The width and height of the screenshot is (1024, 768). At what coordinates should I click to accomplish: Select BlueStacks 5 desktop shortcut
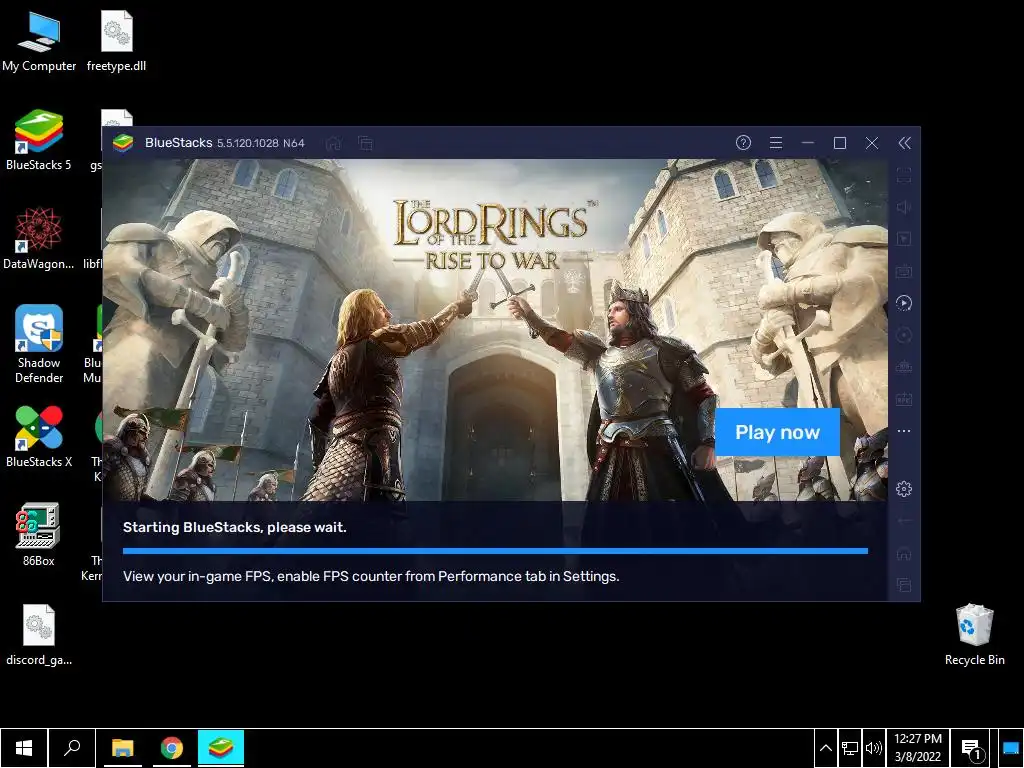click(39, 140)
